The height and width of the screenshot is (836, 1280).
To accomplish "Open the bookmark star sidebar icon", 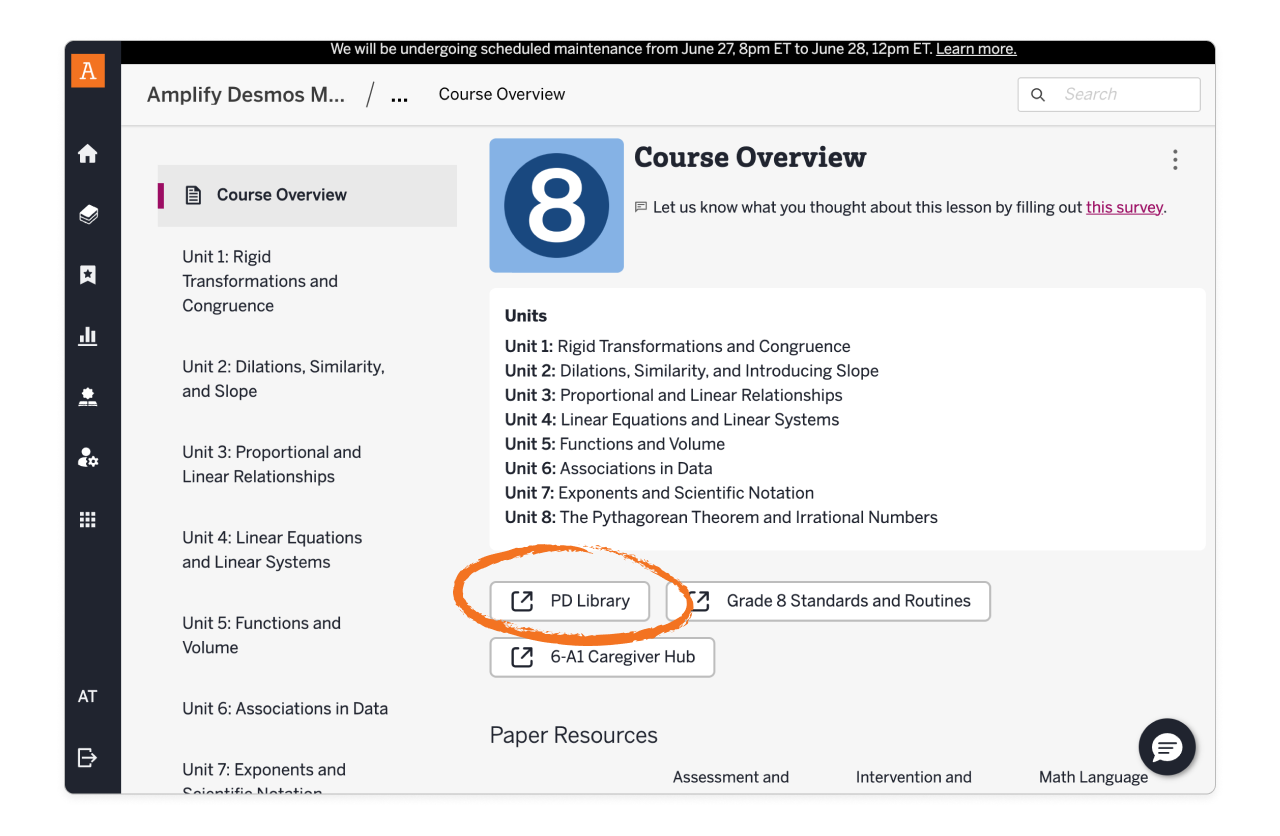I will click(88, 275).
